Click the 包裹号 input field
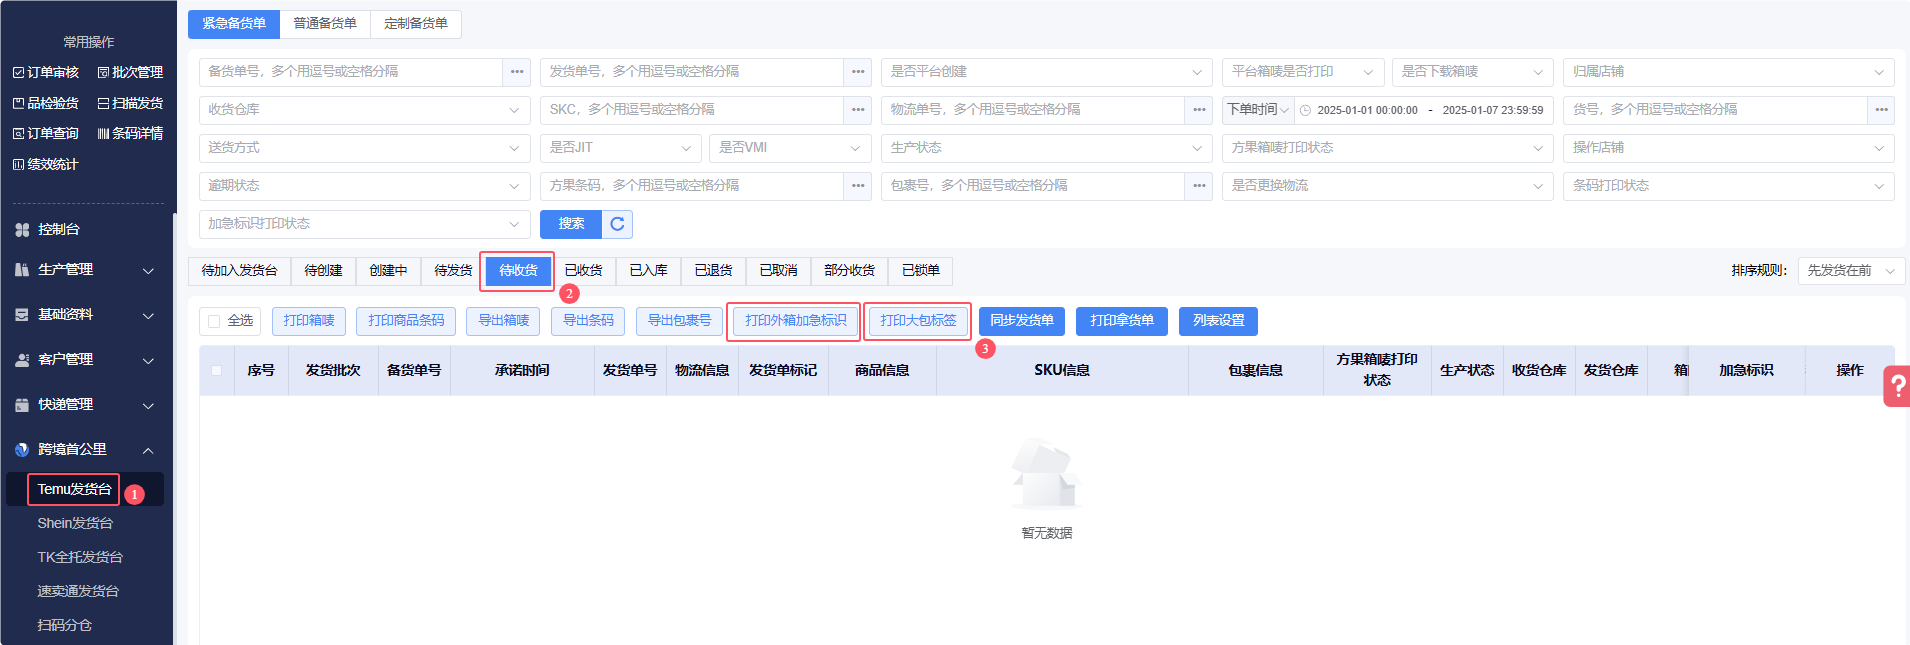 (1033, 186)
